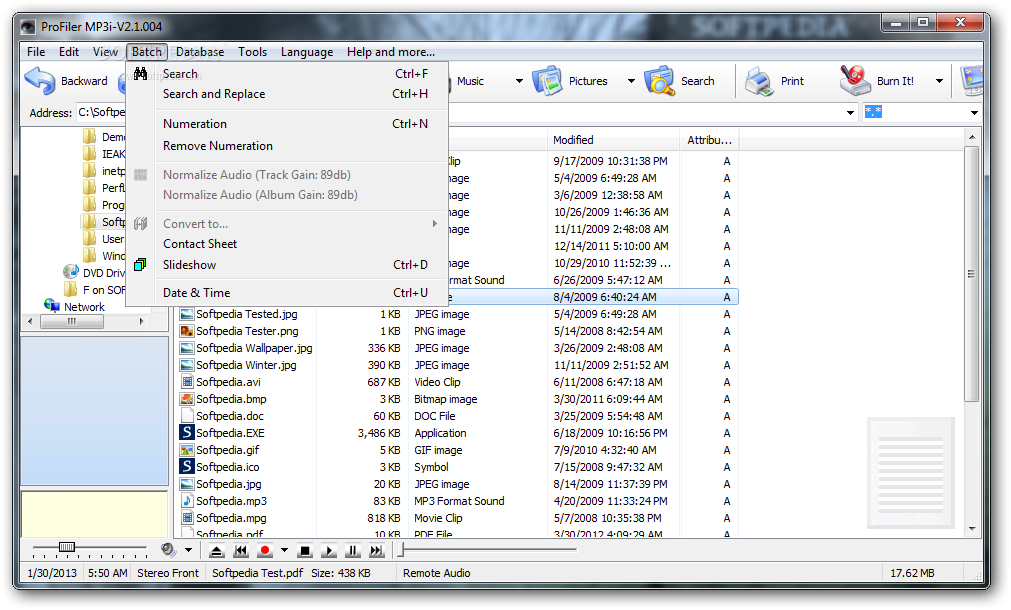The width and height of the screenshot is (1011, 610).
Task: Stop playback with the square stop button
Action: [x=305, y=551]
